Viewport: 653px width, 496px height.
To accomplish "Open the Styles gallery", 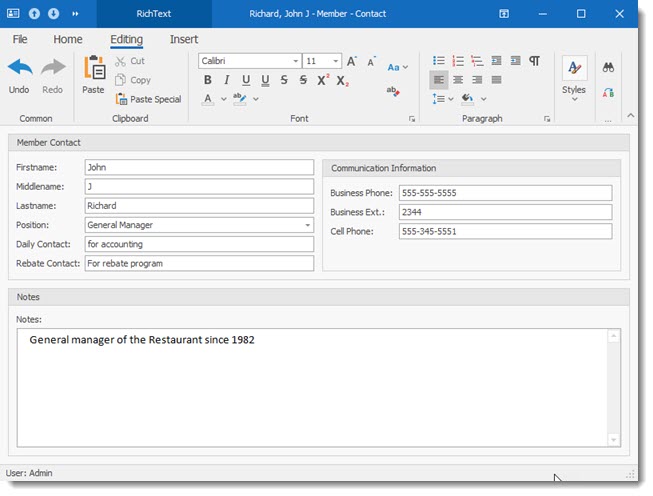I will tap(574, 77).
